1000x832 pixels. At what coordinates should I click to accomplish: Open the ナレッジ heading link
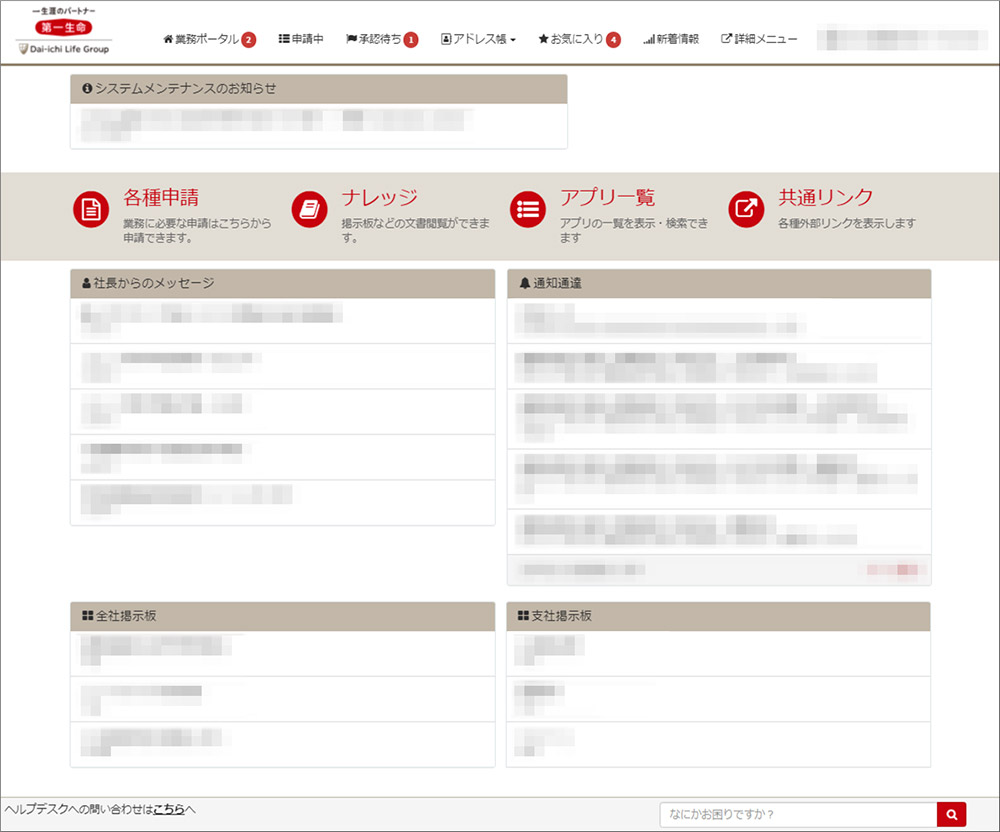379,197
